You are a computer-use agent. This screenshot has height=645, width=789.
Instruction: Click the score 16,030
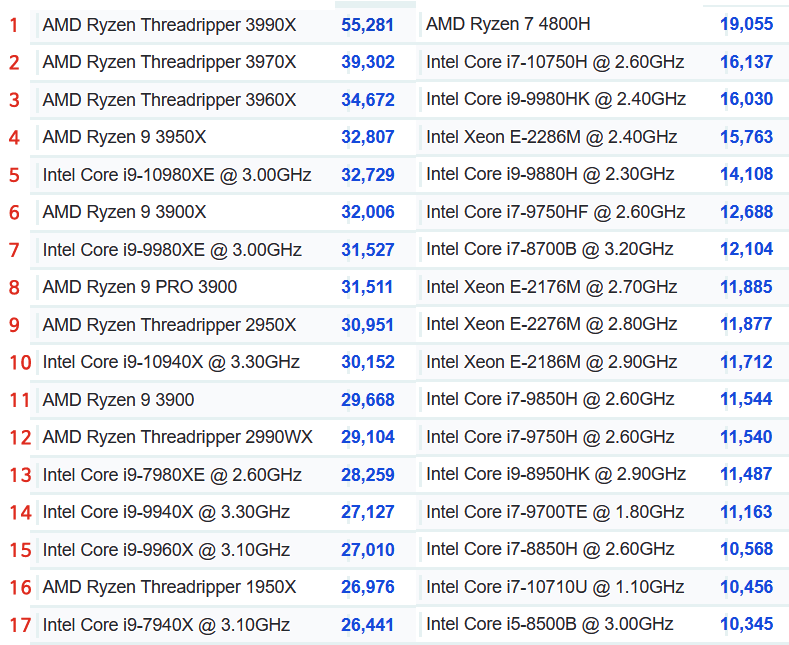click(746, 99)
